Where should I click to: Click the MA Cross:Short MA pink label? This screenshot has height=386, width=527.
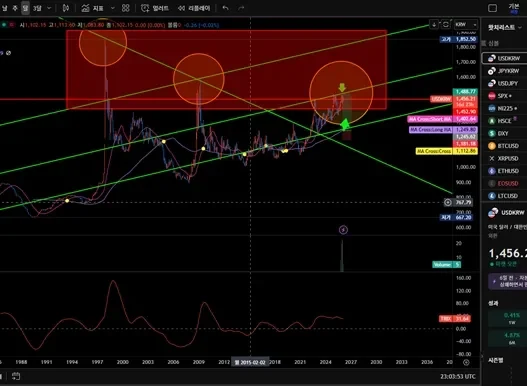(430, 119)
